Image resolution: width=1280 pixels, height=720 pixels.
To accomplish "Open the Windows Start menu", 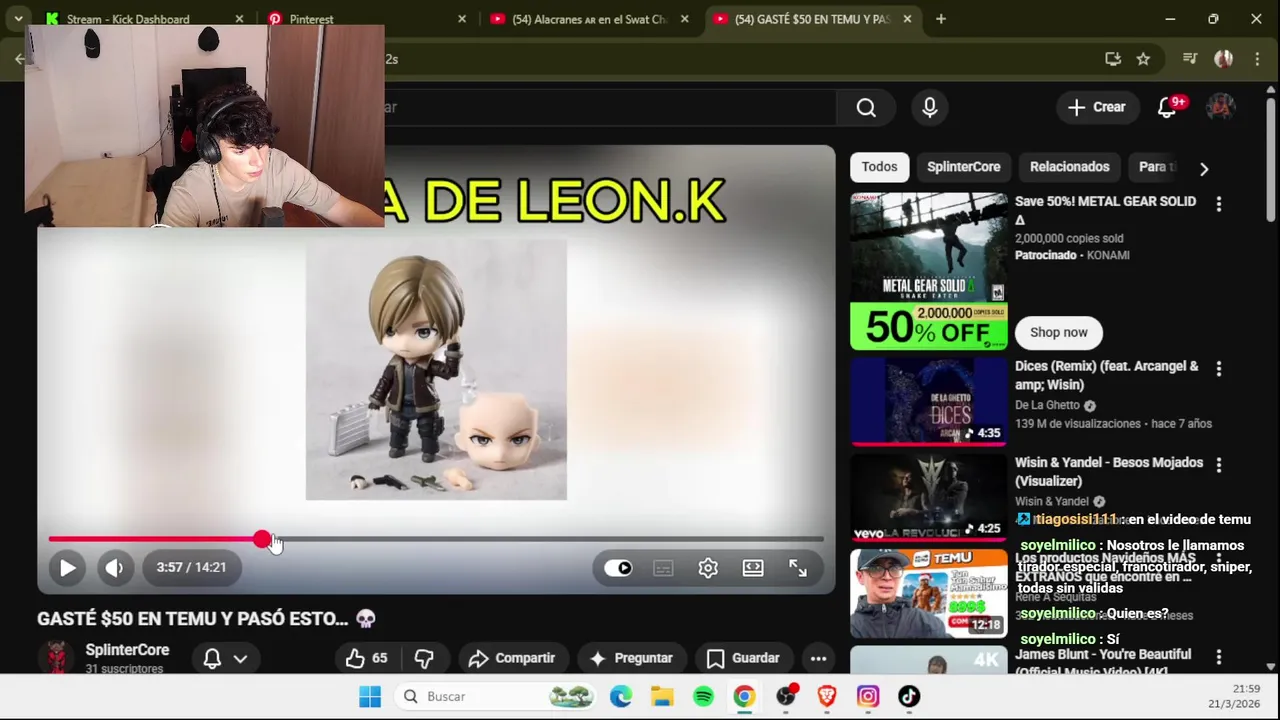I will click(370, 696).
